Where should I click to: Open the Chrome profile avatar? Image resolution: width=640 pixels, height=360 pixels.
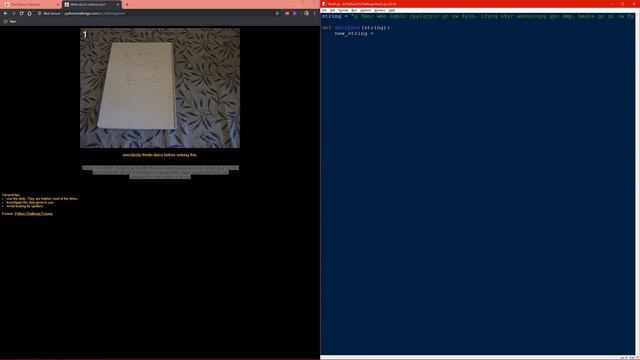pos(306,13)
